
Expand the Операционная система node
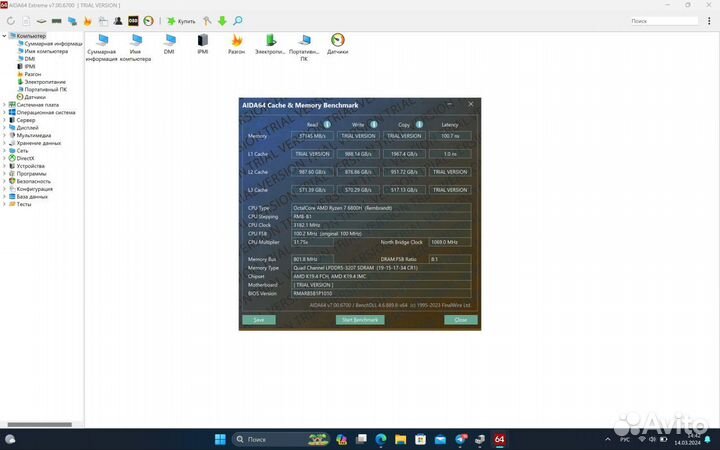pos(4,112)
